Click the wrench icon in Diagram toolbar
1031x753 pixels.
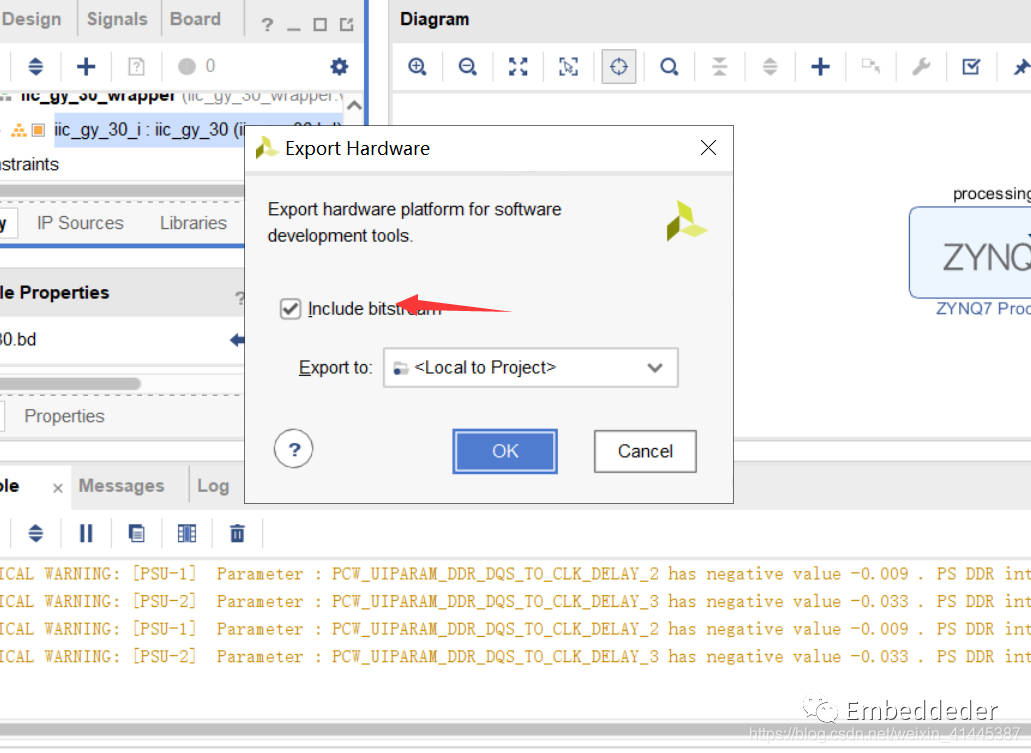coord(921,67)
